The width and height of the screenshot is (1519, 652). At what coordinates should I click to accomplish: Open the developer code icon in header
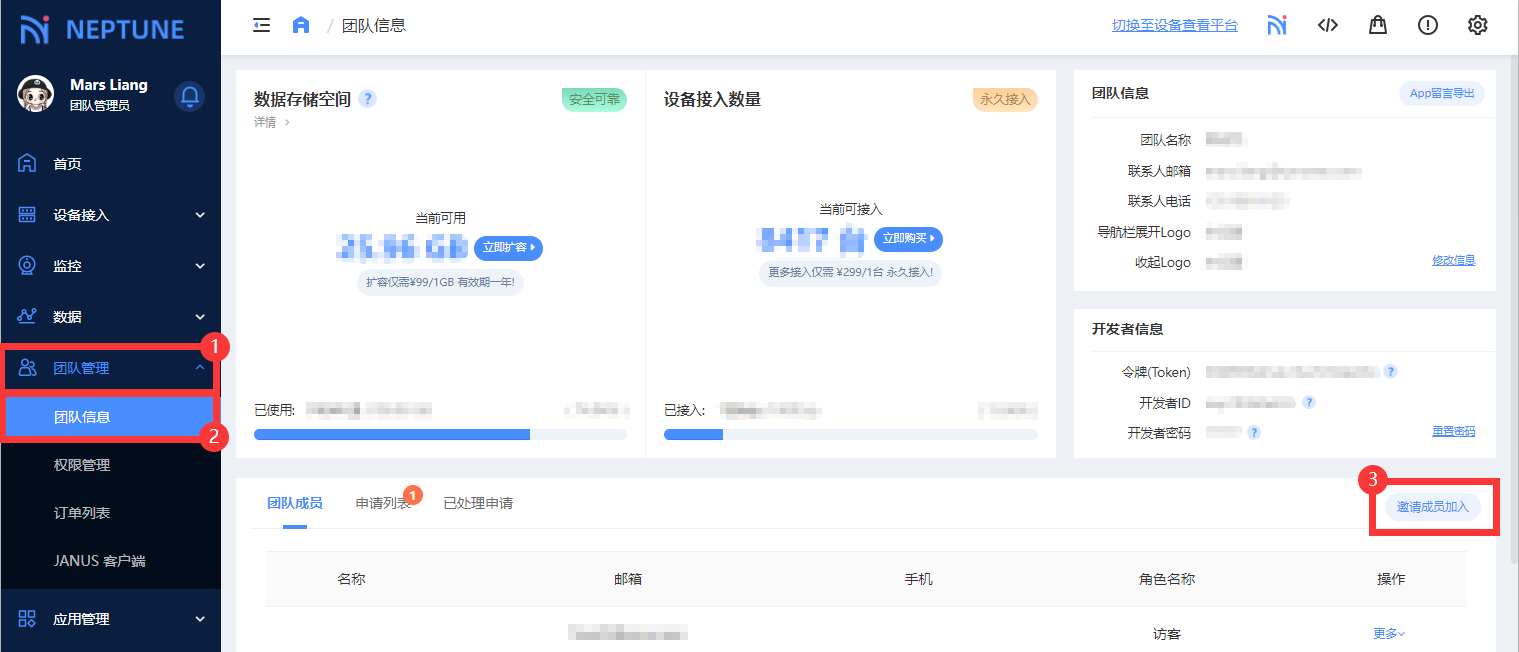tap(1327, 25)
